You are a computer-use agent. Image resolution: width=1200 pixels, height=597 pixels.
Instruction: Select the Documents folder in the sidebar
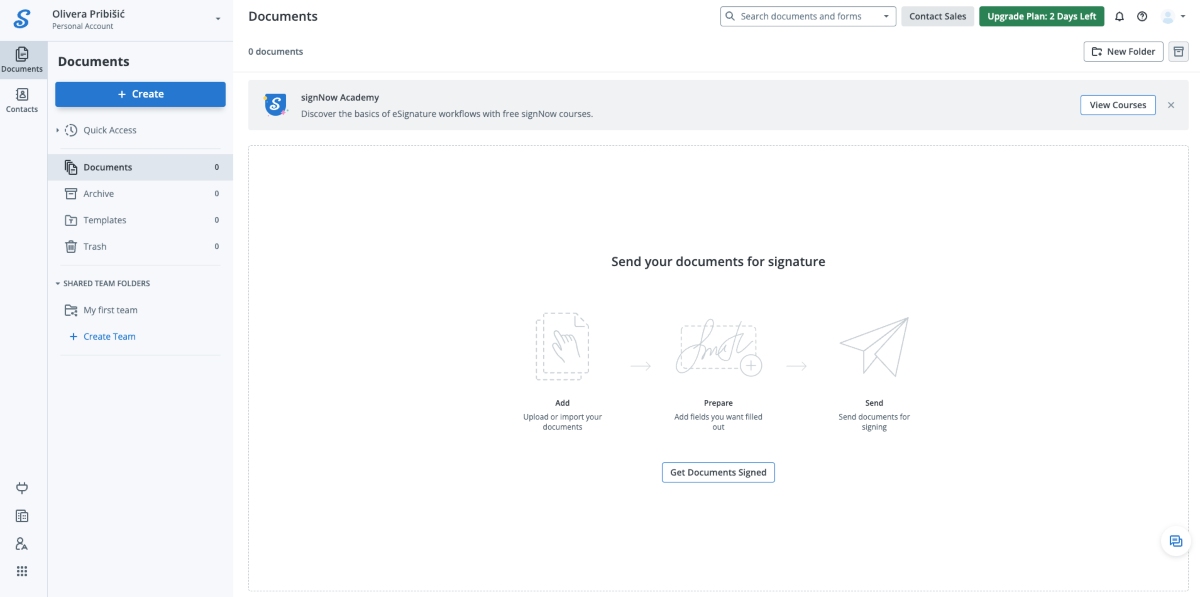(x=140, y=167)
